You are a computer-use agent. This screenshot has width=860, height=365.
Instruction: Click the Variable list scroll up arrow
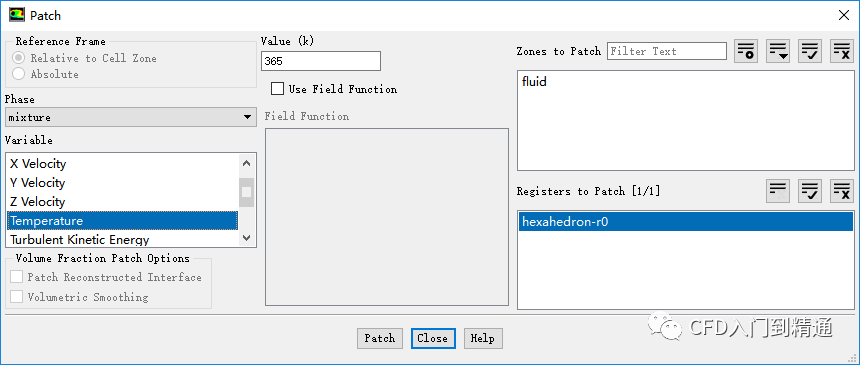pos(246,163)
